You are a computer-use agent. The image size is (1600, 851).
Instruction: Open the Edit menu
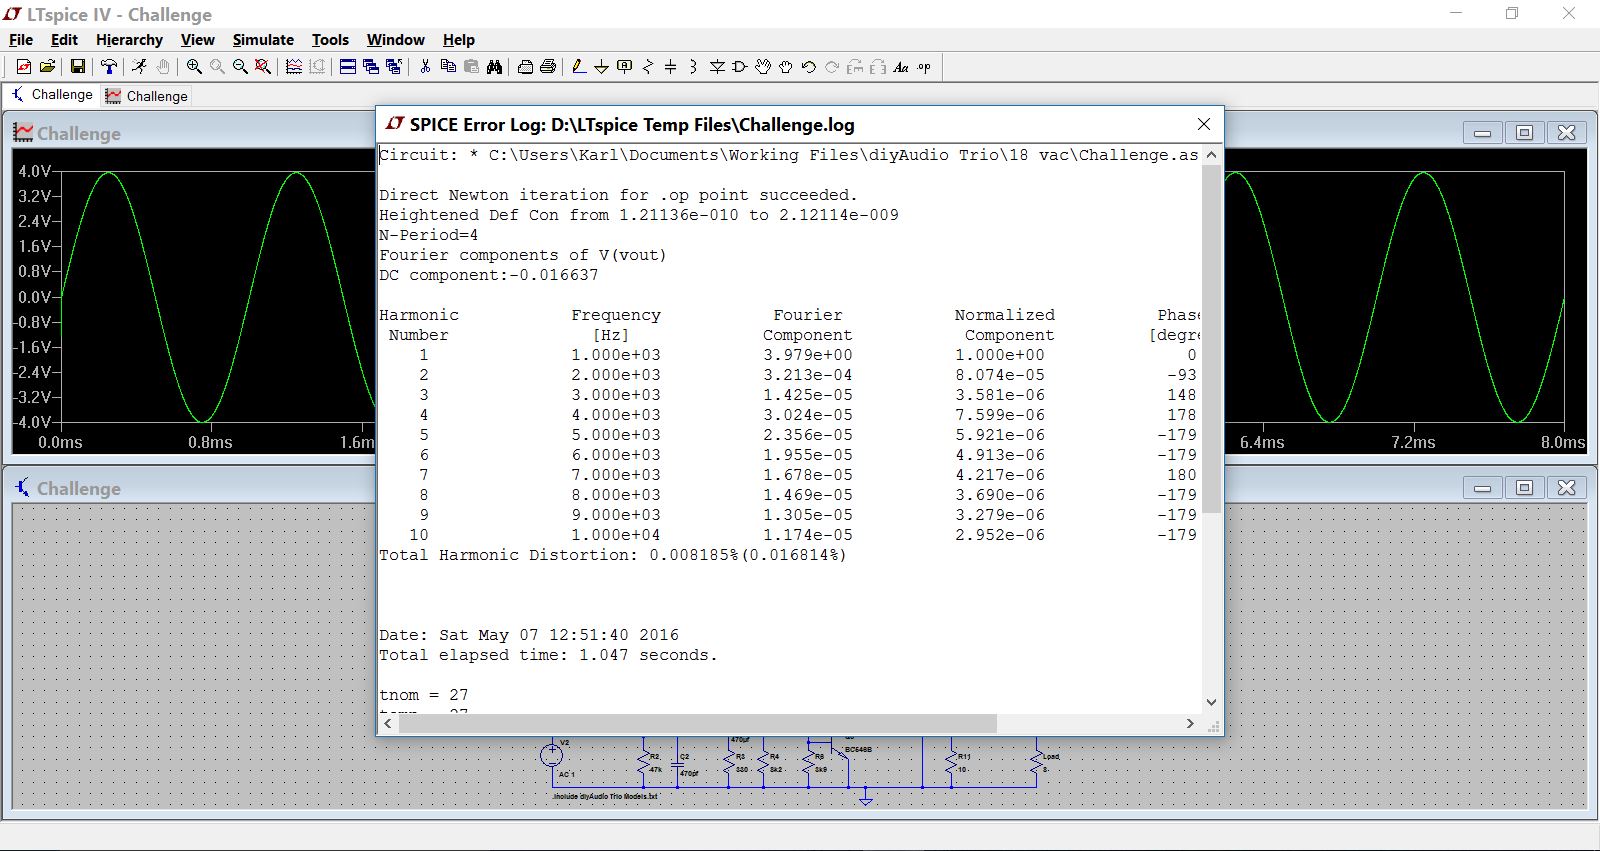(x=64, y=40)
